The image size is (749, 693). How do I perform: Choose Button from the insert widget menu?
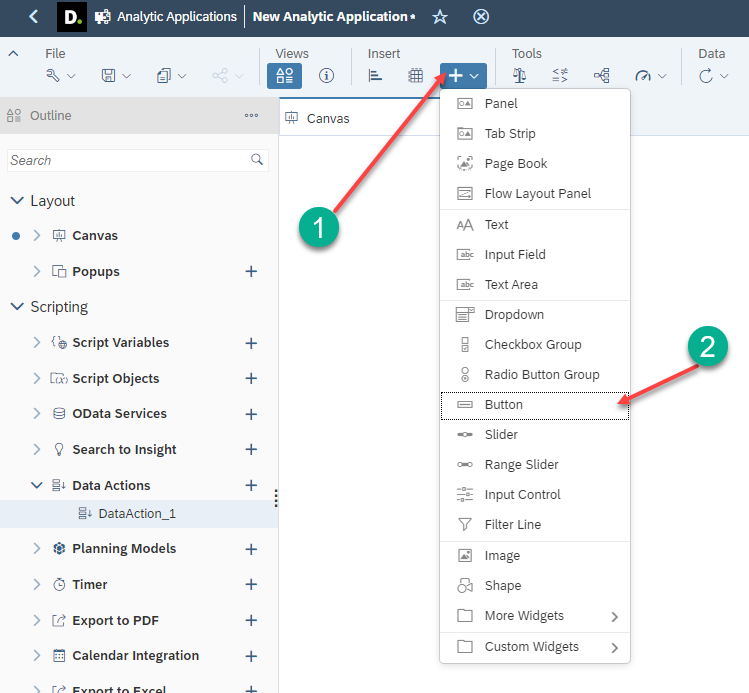pos(503,405)
